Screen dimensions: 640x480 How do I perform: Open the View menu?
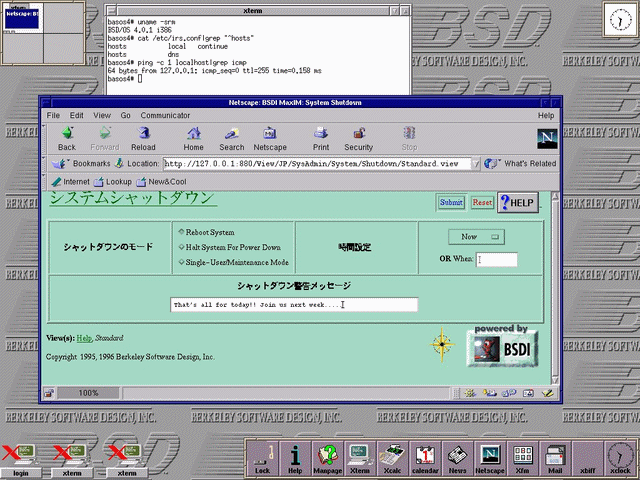102,116
